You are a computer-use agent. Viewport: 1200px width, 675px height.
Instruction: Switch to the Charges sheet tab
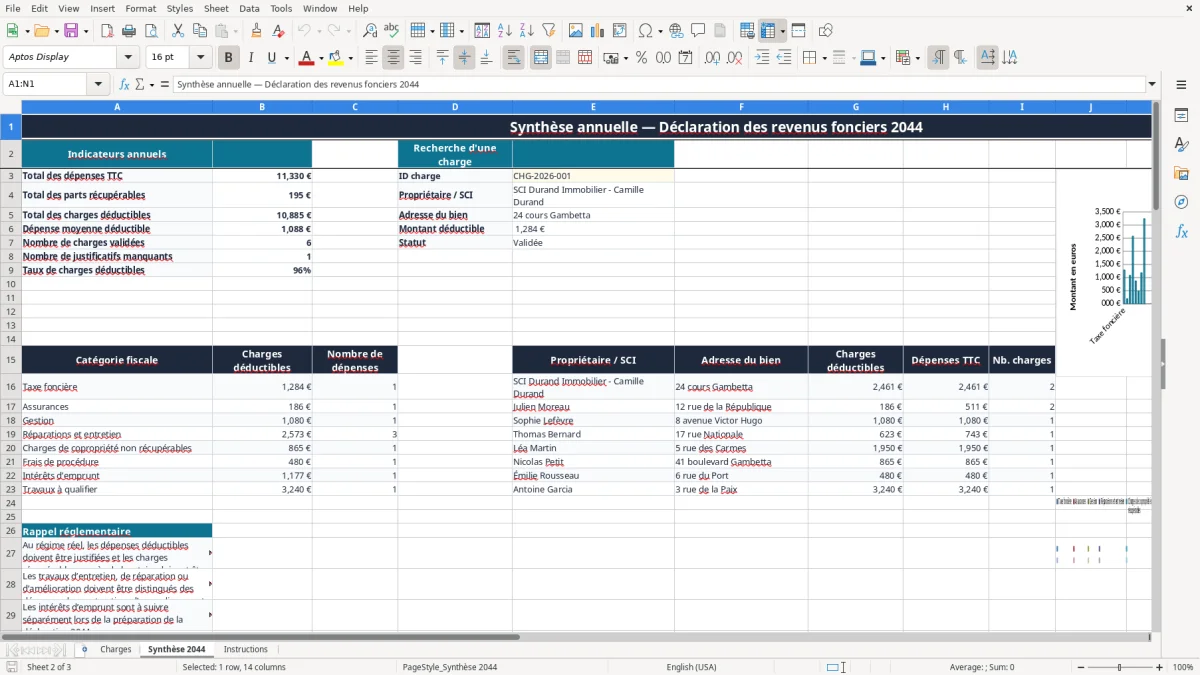[x=115, y=650]
